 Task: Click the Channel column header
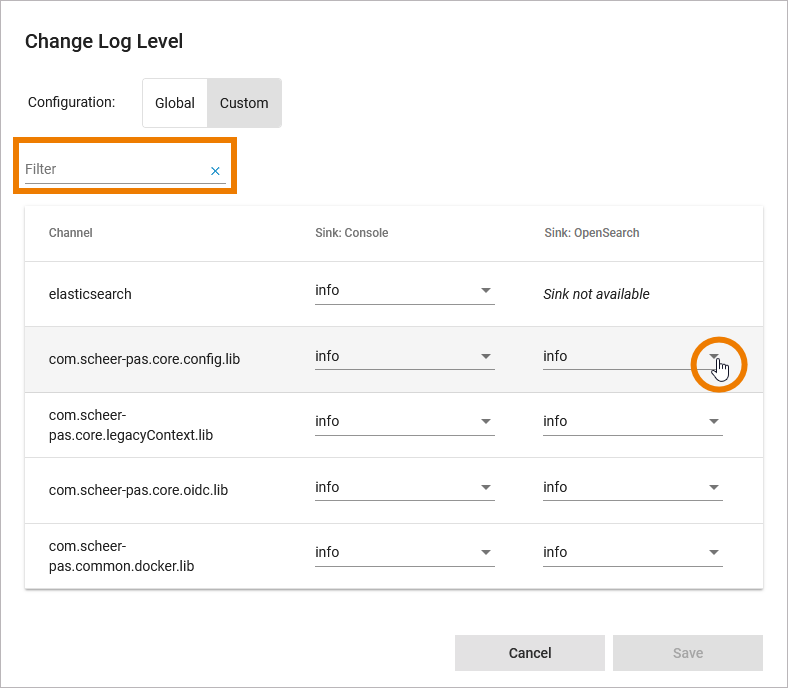pyautogui.click(x=71, y=233)
